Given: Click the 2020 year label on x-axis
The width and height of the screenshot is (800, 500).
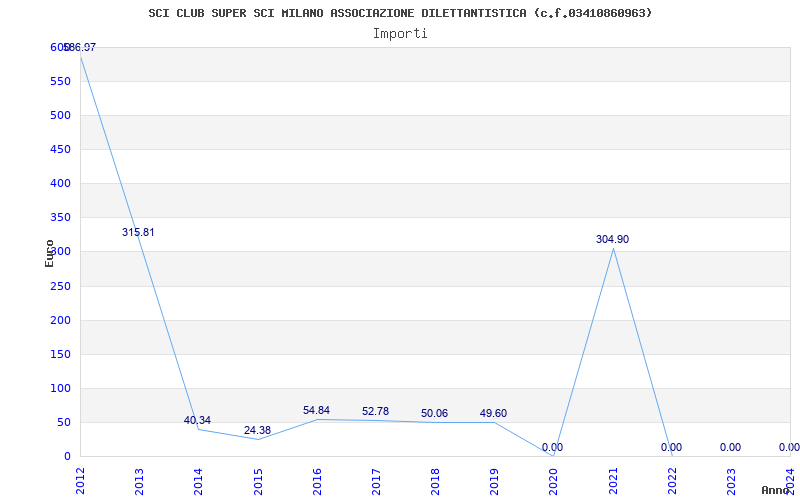Looking at the screenshot, I should point(554,482).
